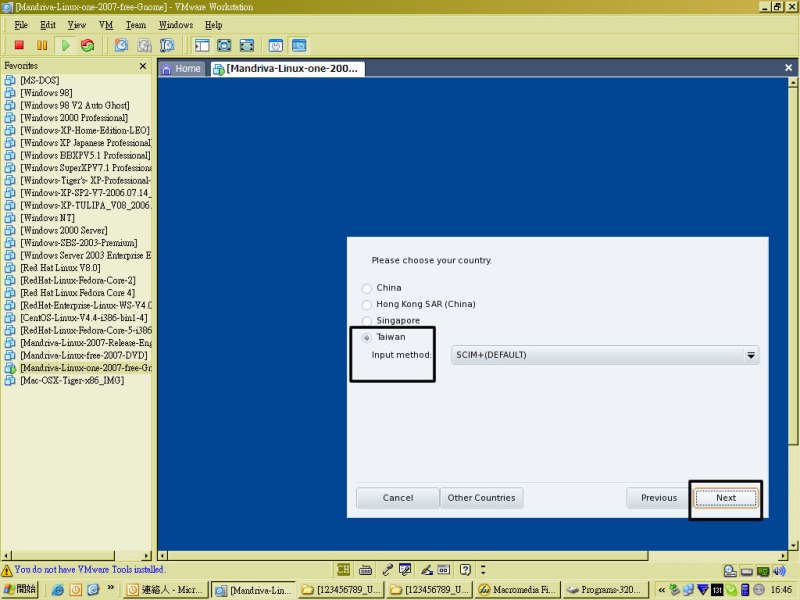
Task: Click the Summary view toolbar icon
Action: 276,45
